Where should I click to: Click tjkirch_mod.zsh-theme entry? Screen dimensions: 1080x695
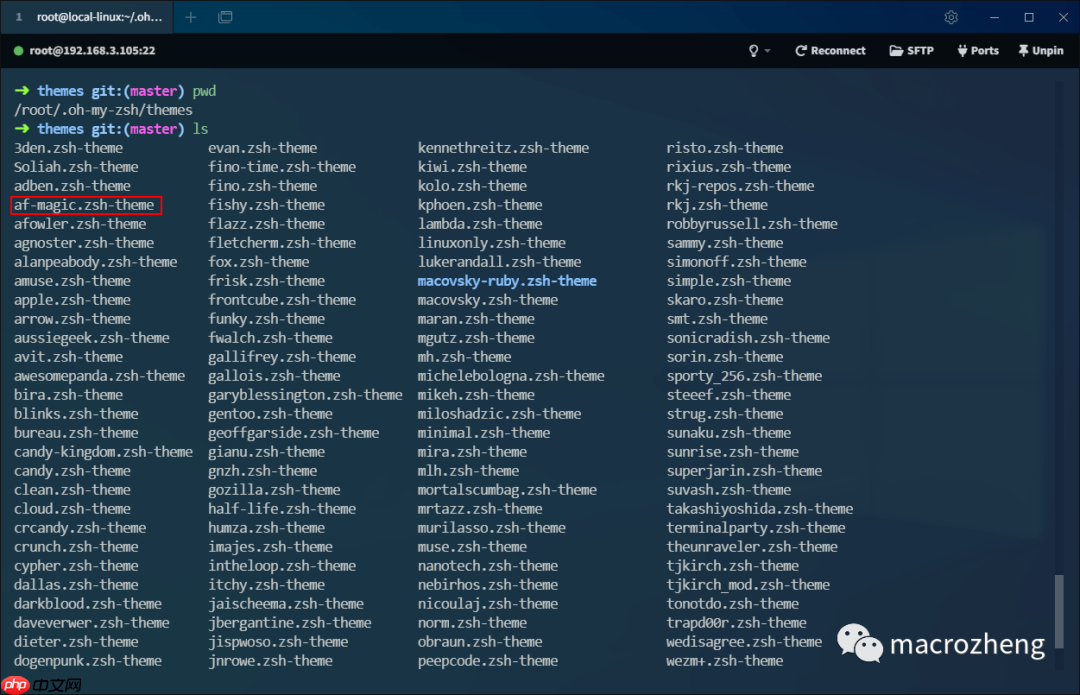point(748,585)
